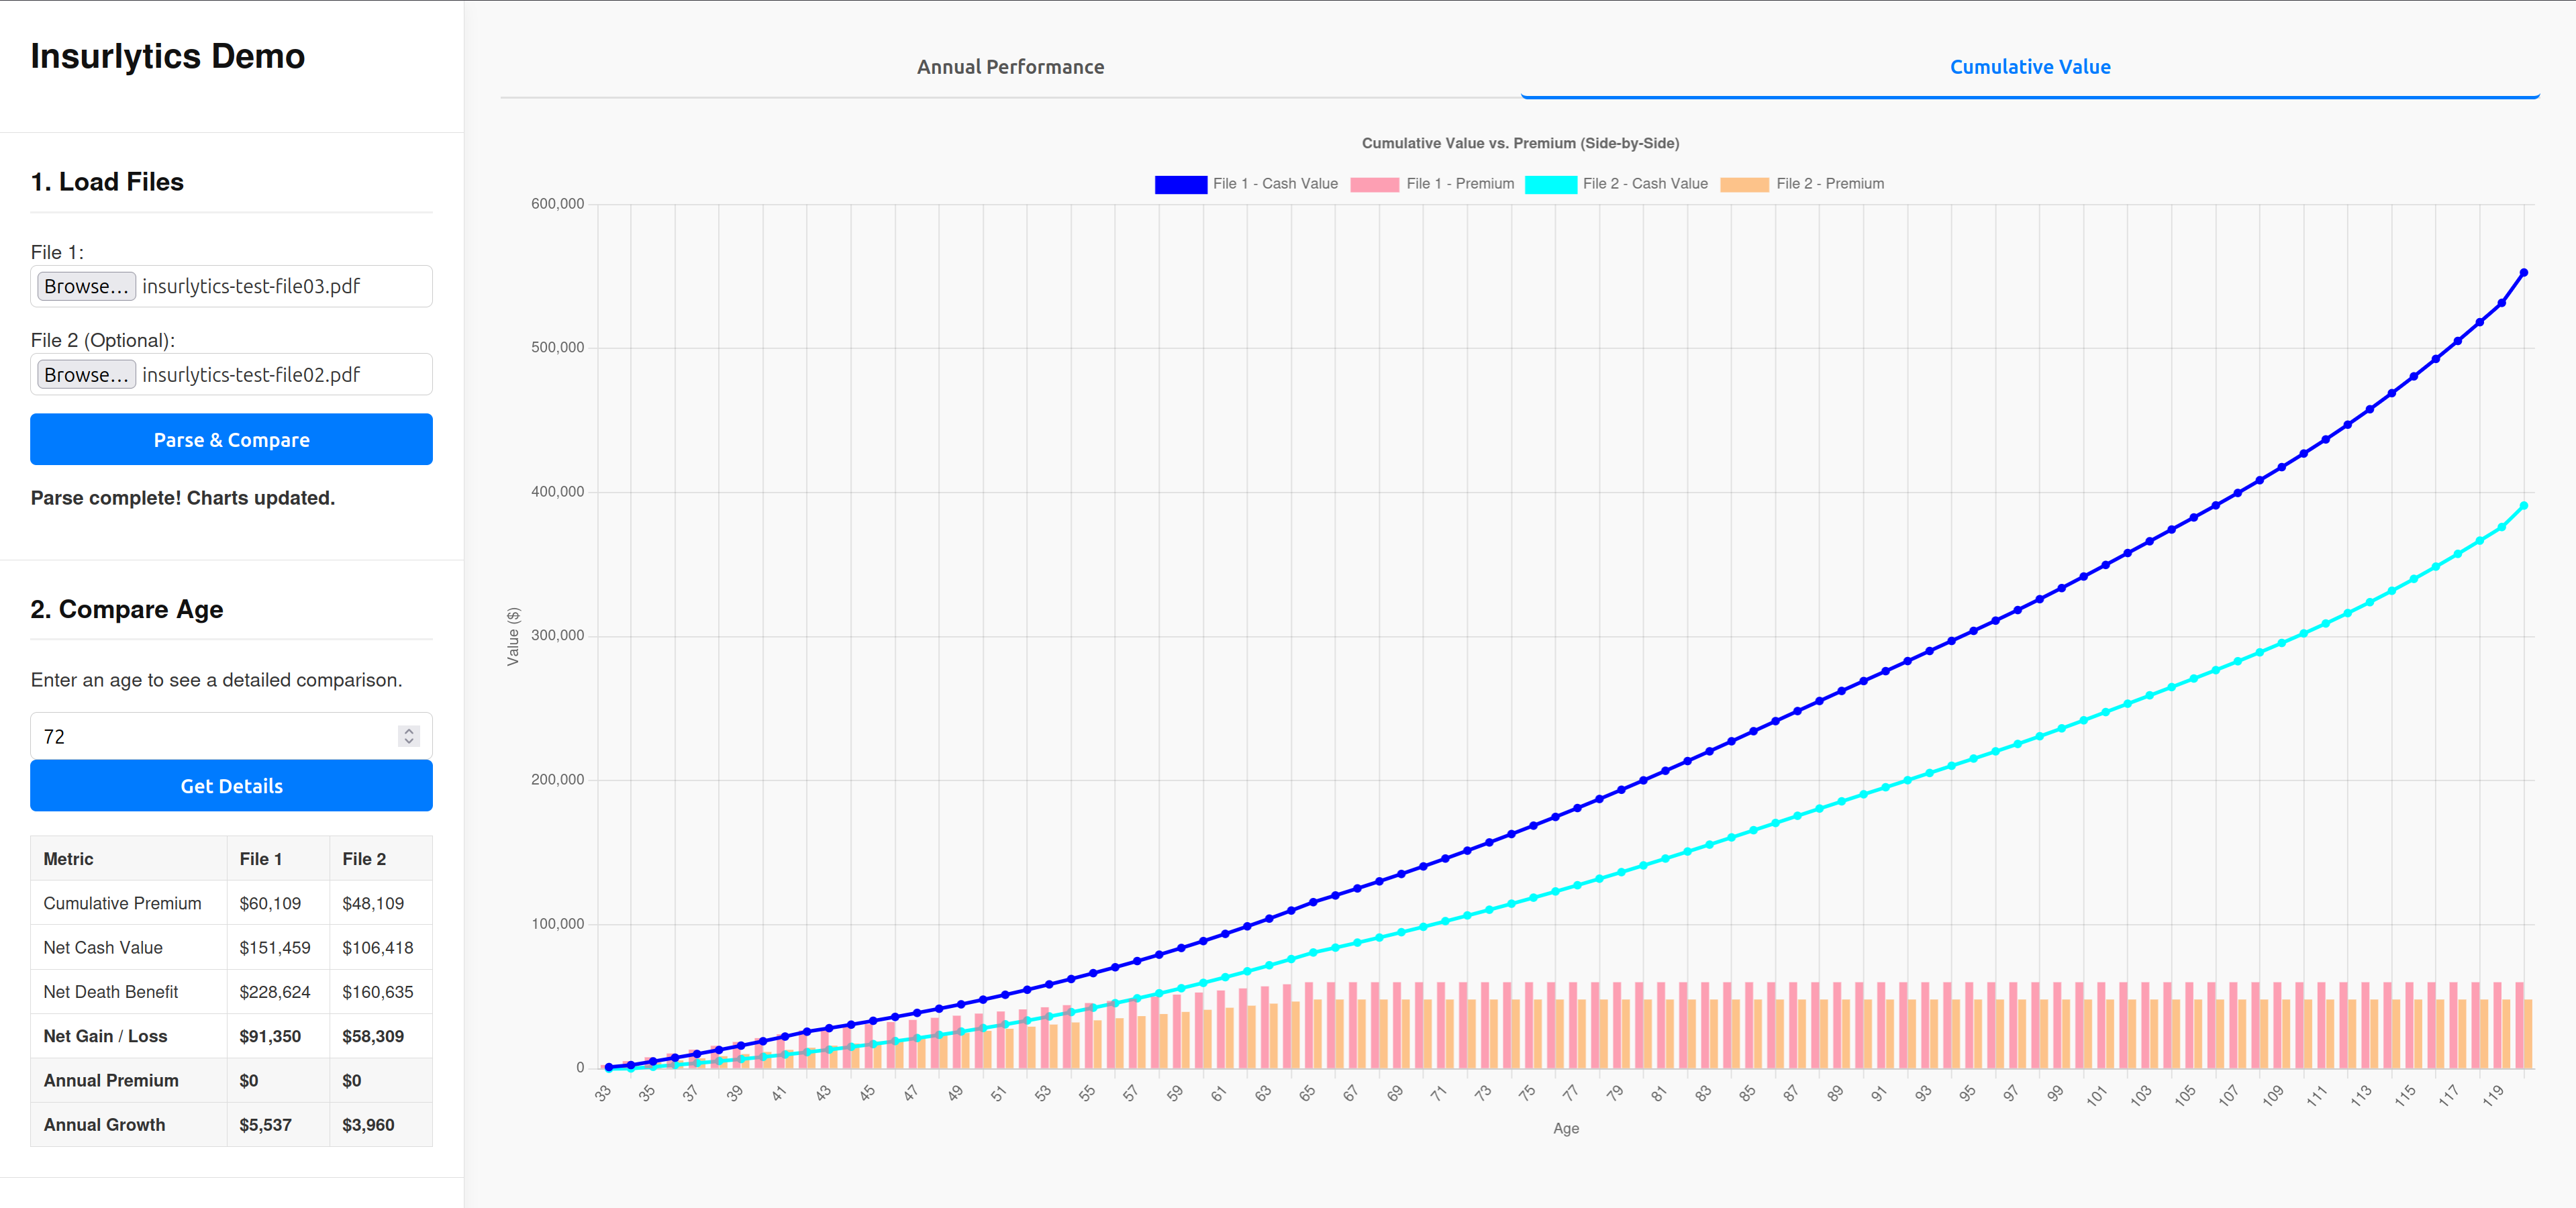Select the Cumulative Value tab
This screenshot has height=1208, width=2576.
coord(2030,66)
